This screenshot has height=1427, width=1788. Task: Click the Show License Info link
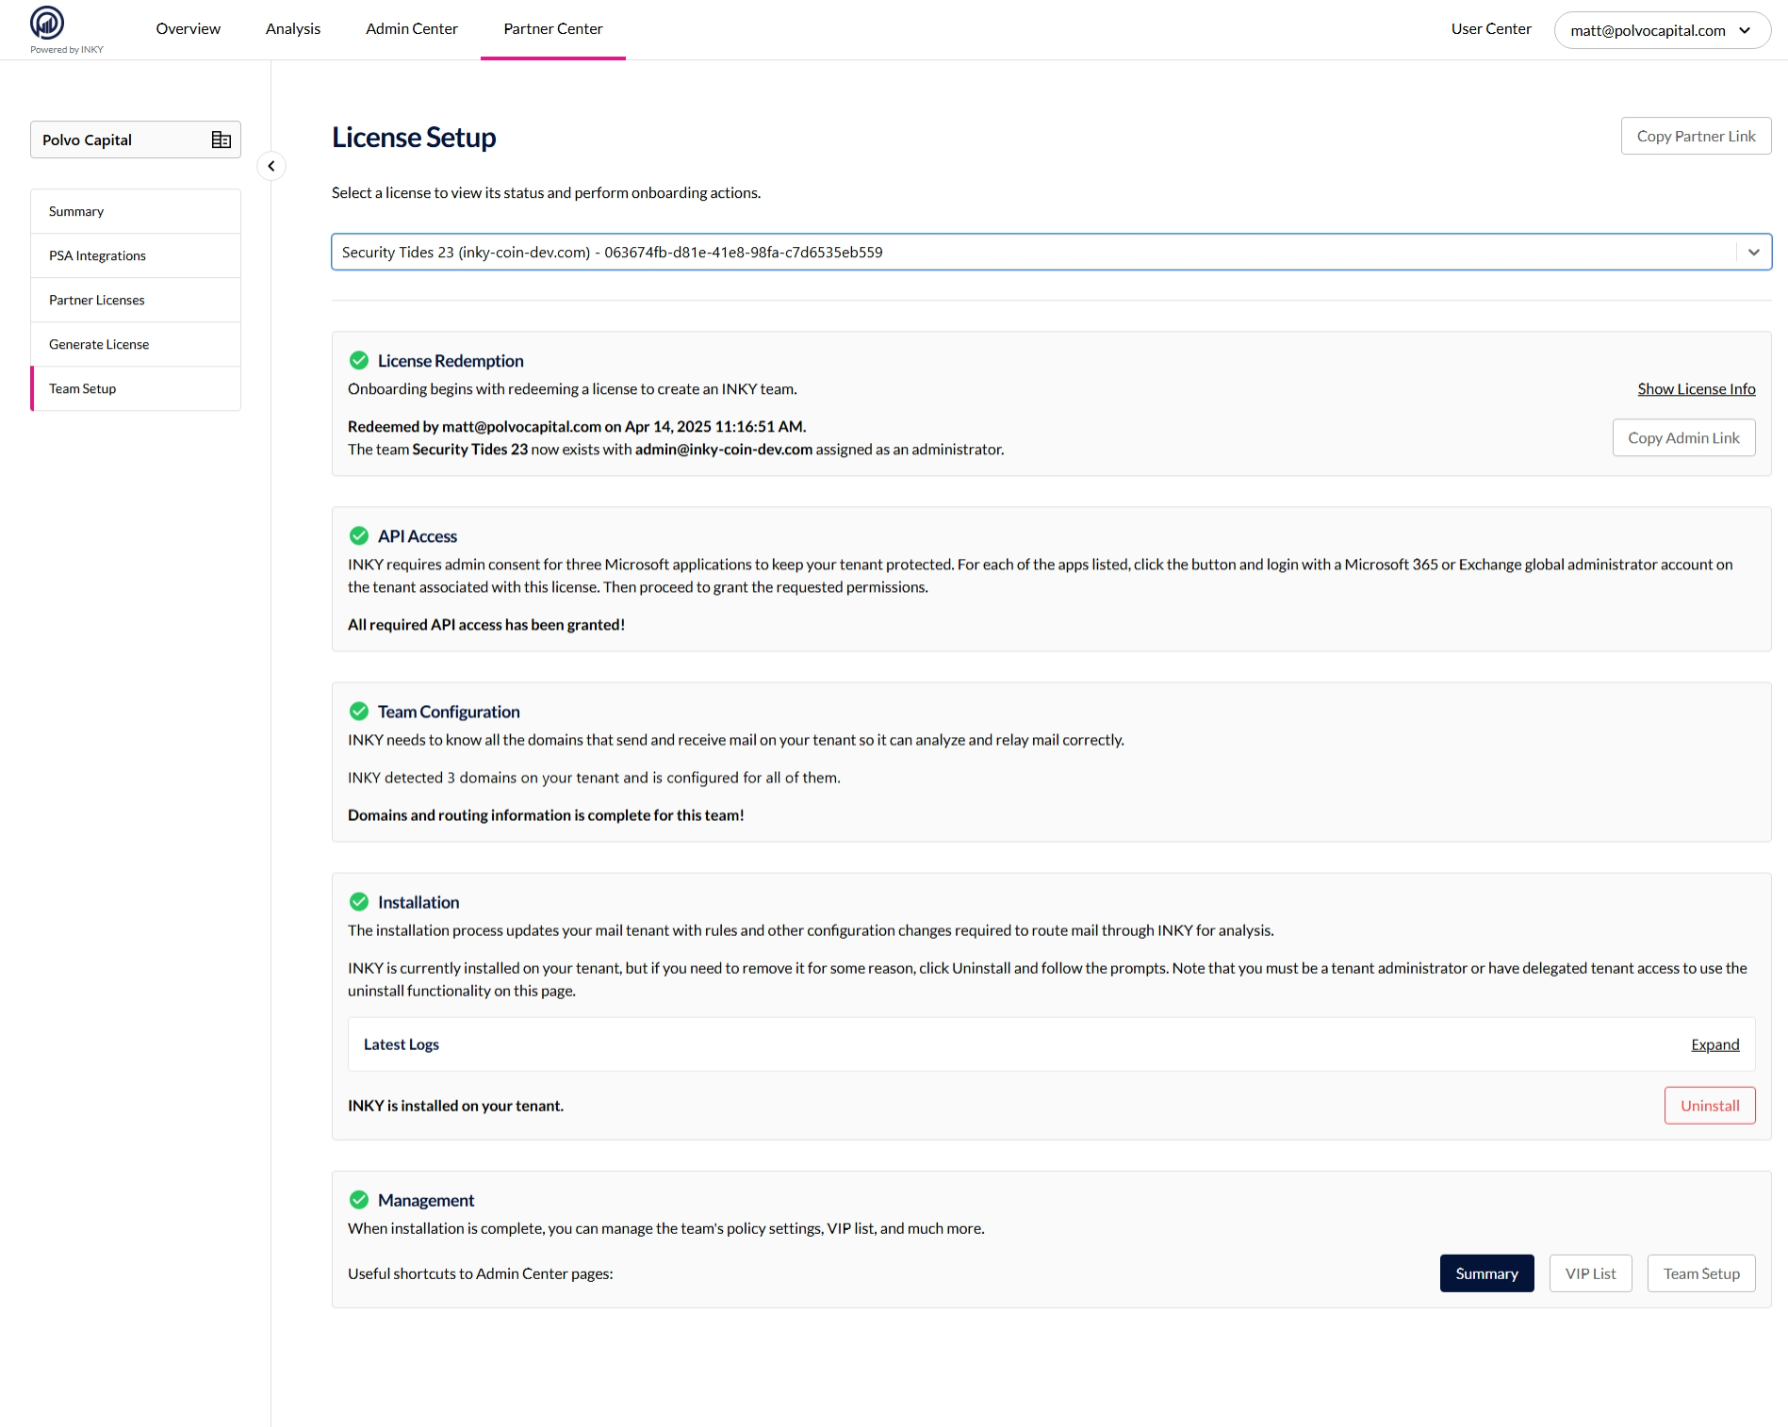click(1695, 389)
